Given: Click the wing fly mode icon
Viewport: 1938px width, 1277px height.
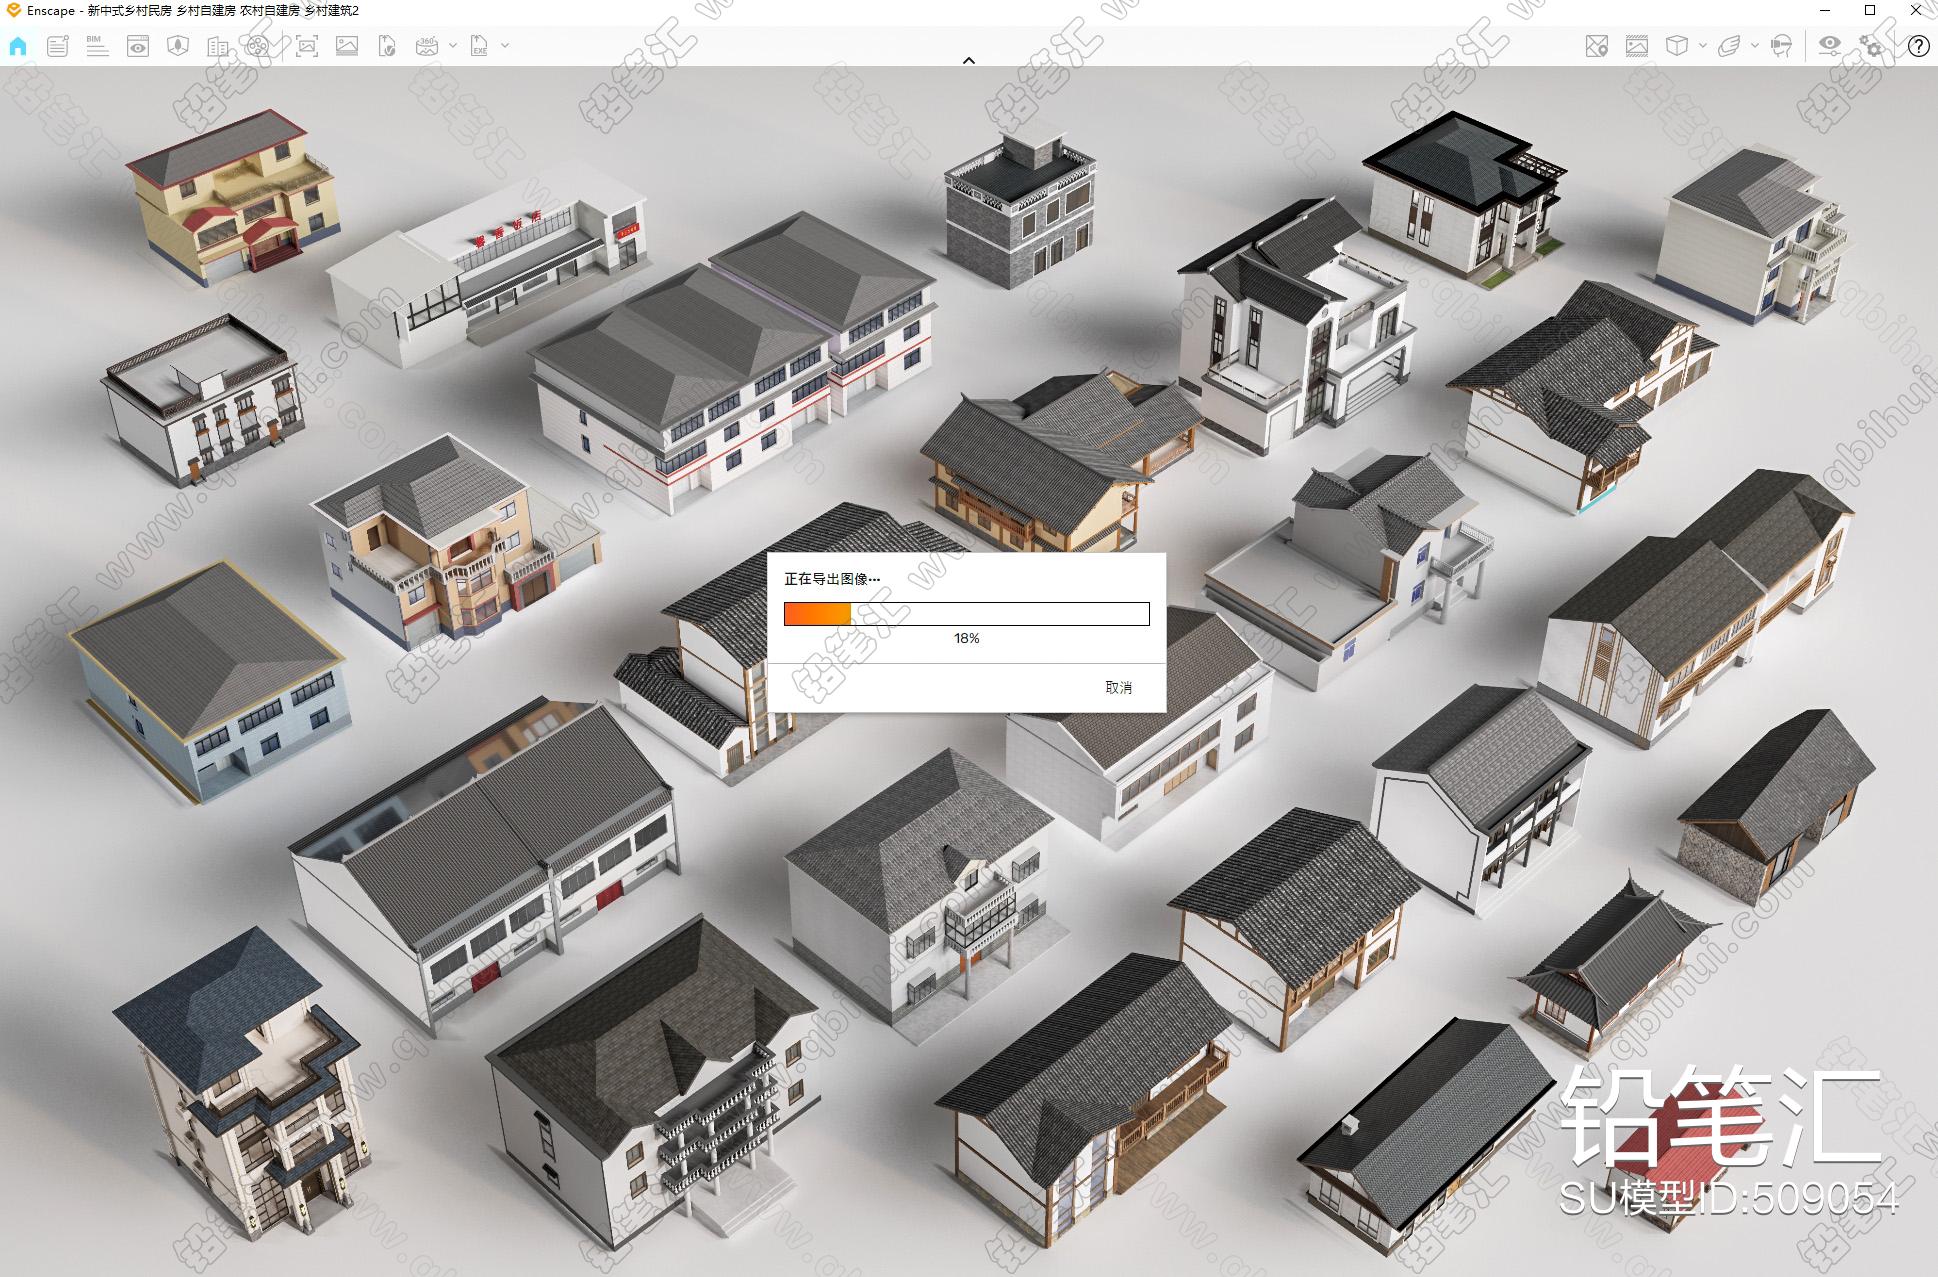Looking at the screenshot, I should coord(1729,46).
